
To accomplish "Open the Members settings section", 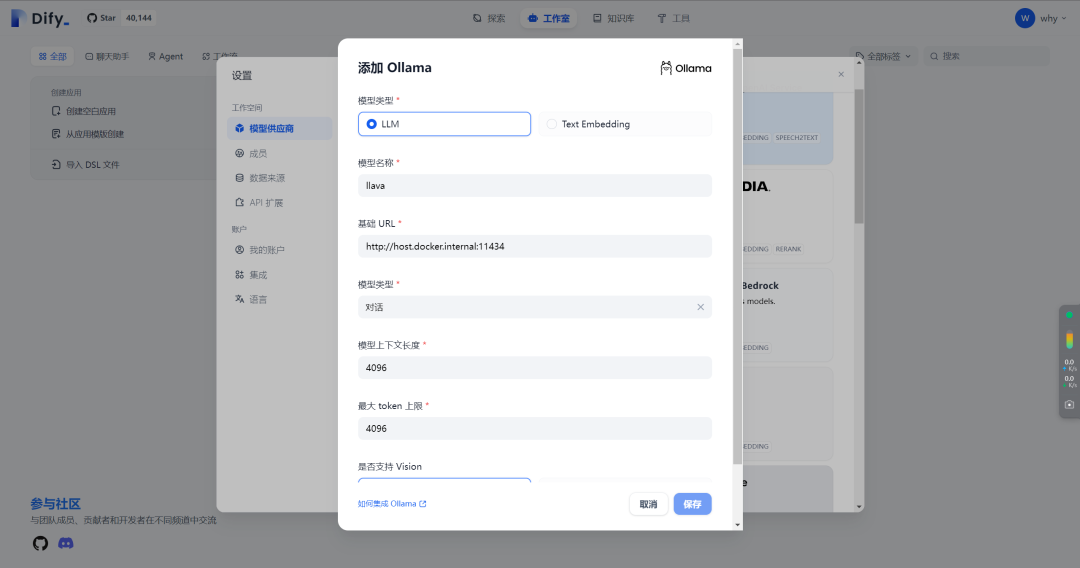I will [x=280, y=154].
